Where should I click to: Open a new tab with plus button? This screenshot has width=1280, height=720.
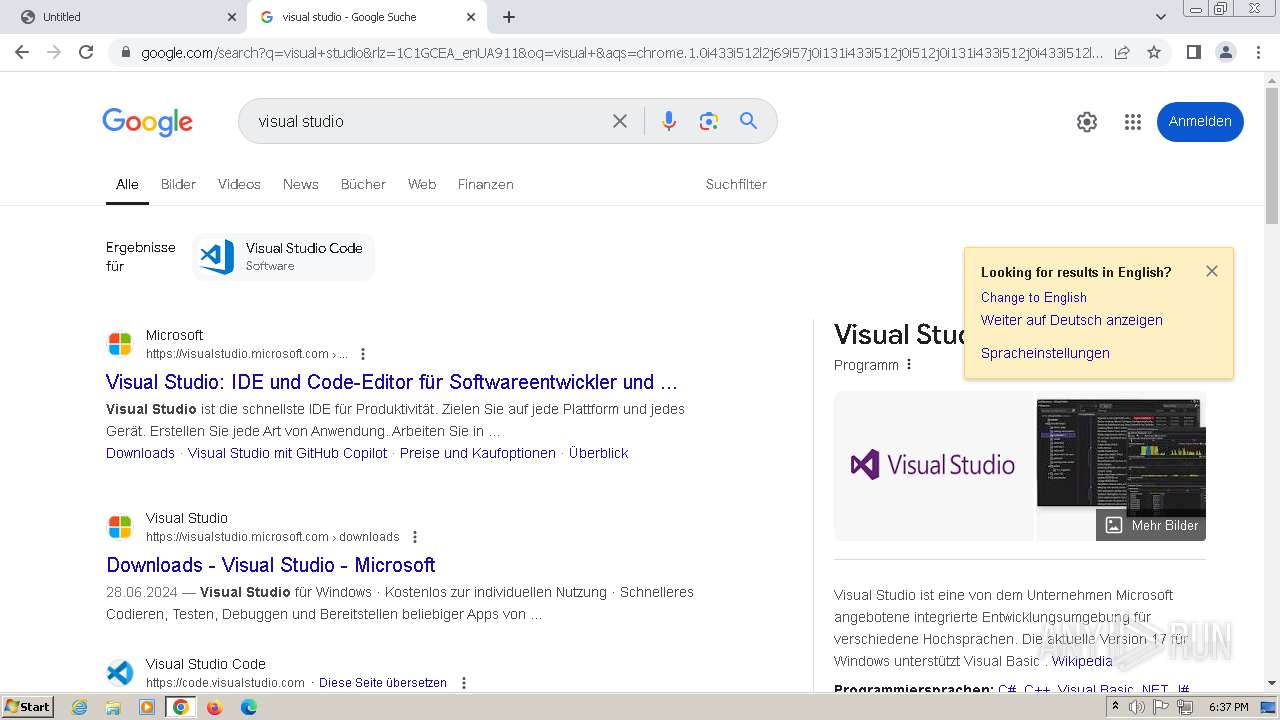click(x=508, y=17)
